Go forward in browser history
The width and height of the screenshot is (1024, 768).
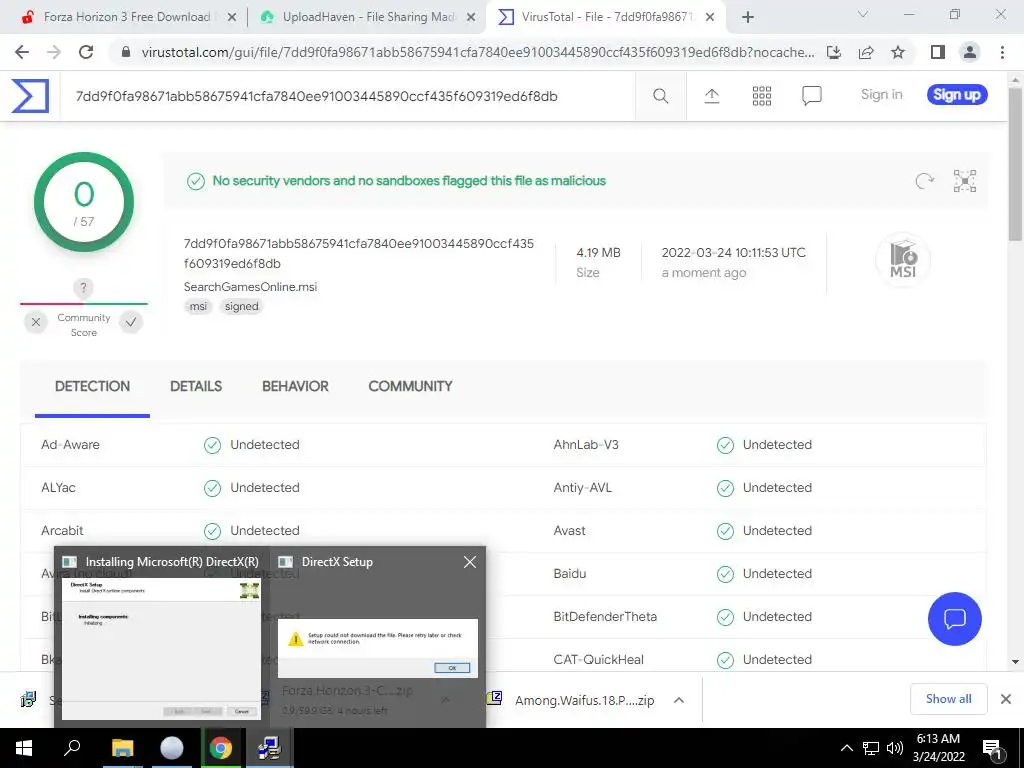(x=54, y=52)
